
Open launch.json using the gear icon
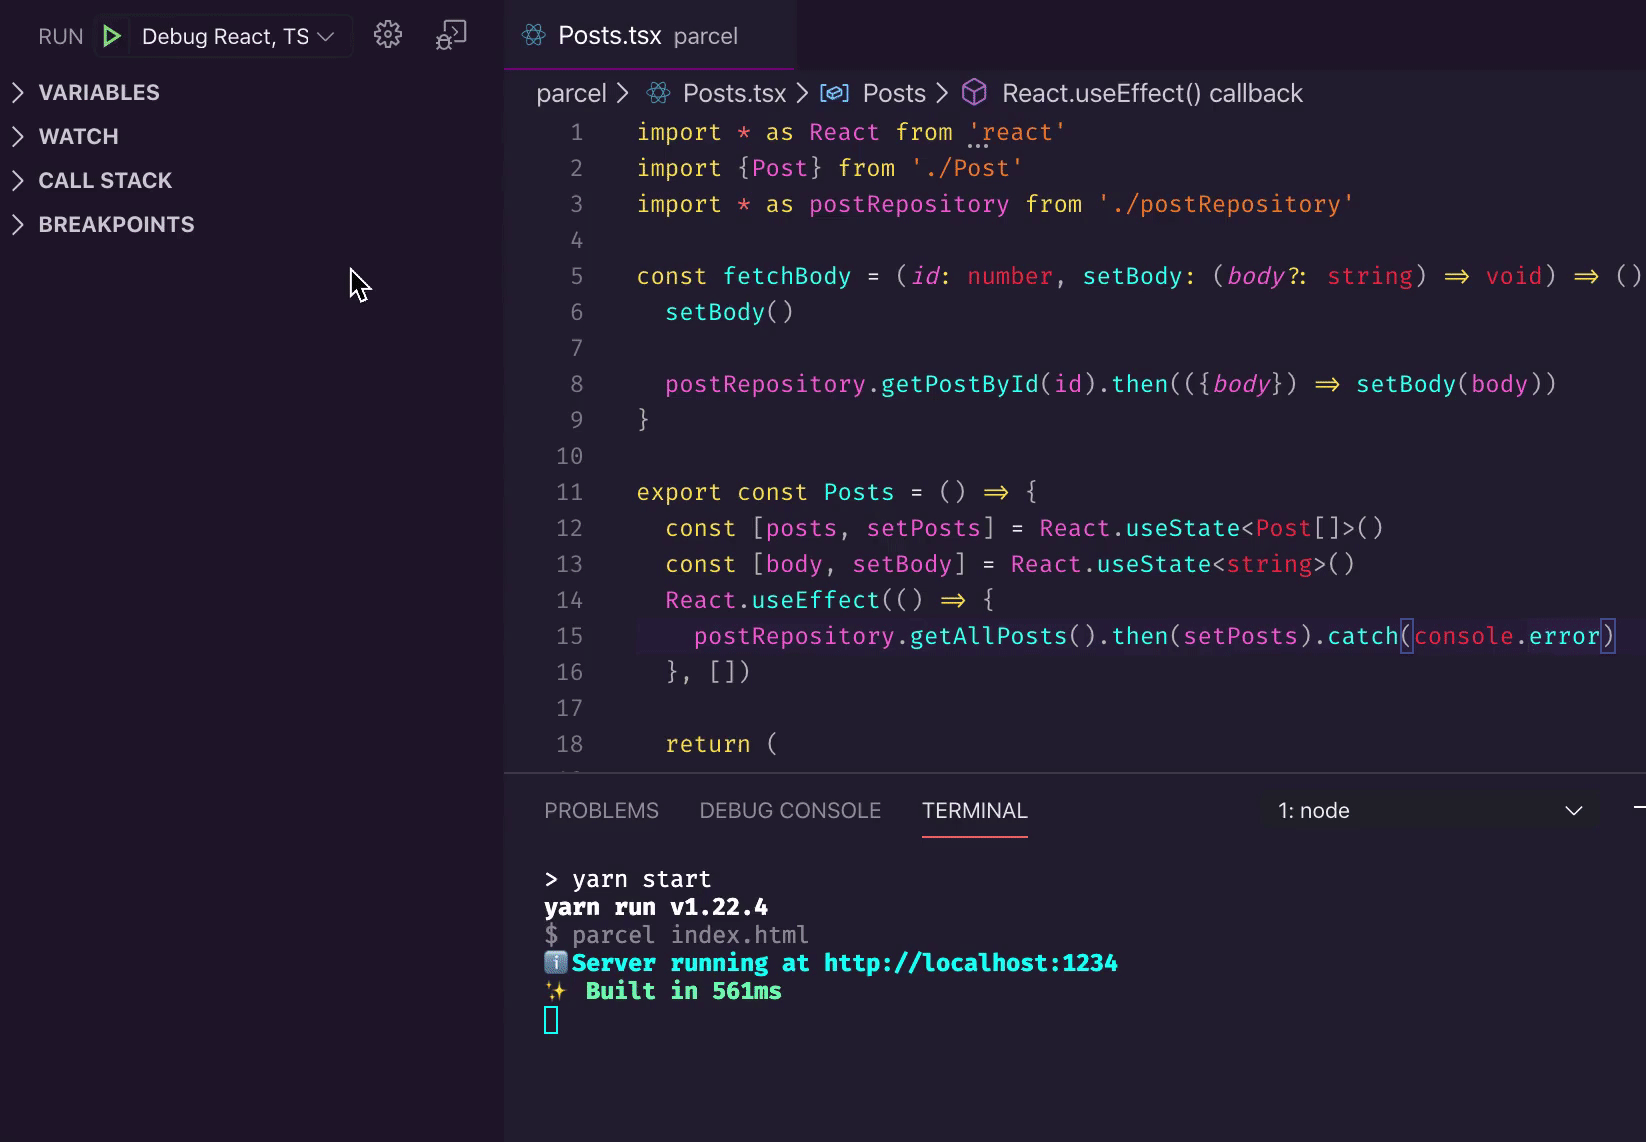(x=388, y=35)
